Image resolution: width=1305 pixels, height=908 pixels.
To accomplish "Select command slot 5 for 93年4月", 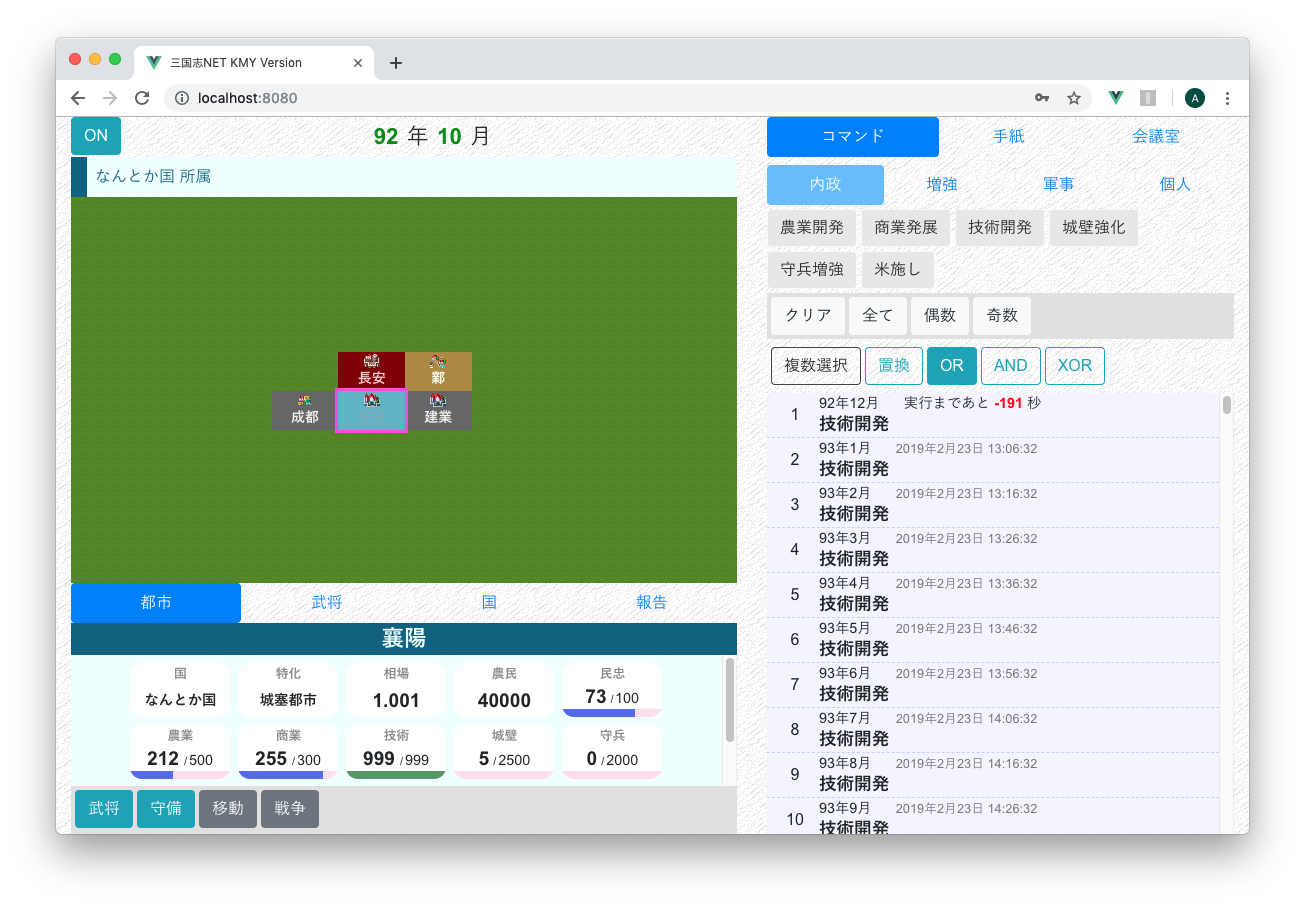I will click(993, 595).
